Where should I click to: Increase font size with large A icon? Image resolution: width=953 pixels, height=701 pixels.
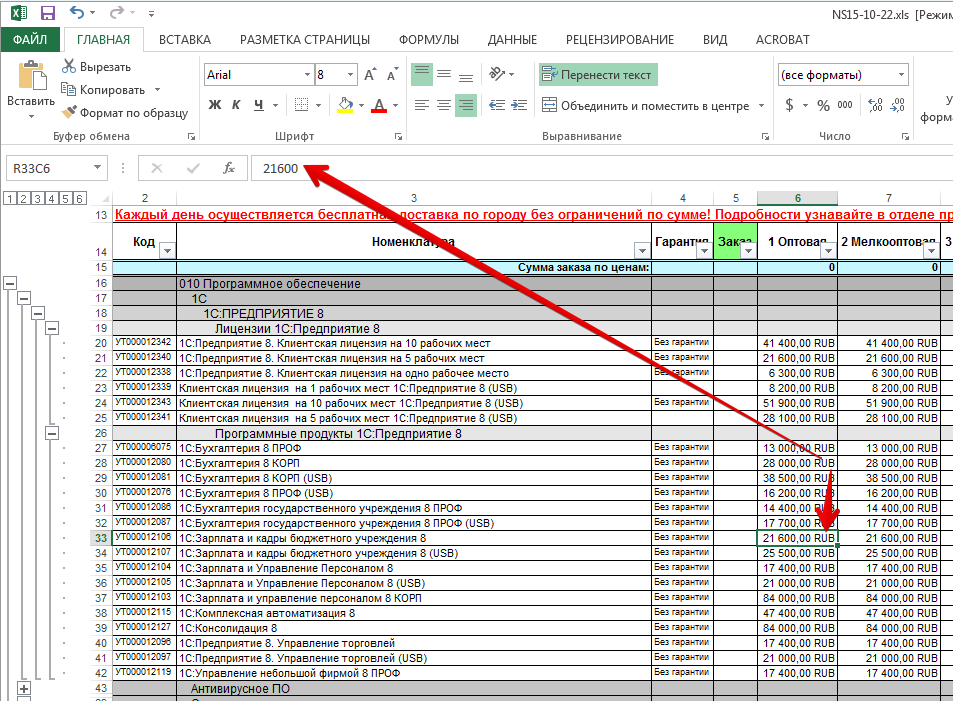click(x=370, y=75)
